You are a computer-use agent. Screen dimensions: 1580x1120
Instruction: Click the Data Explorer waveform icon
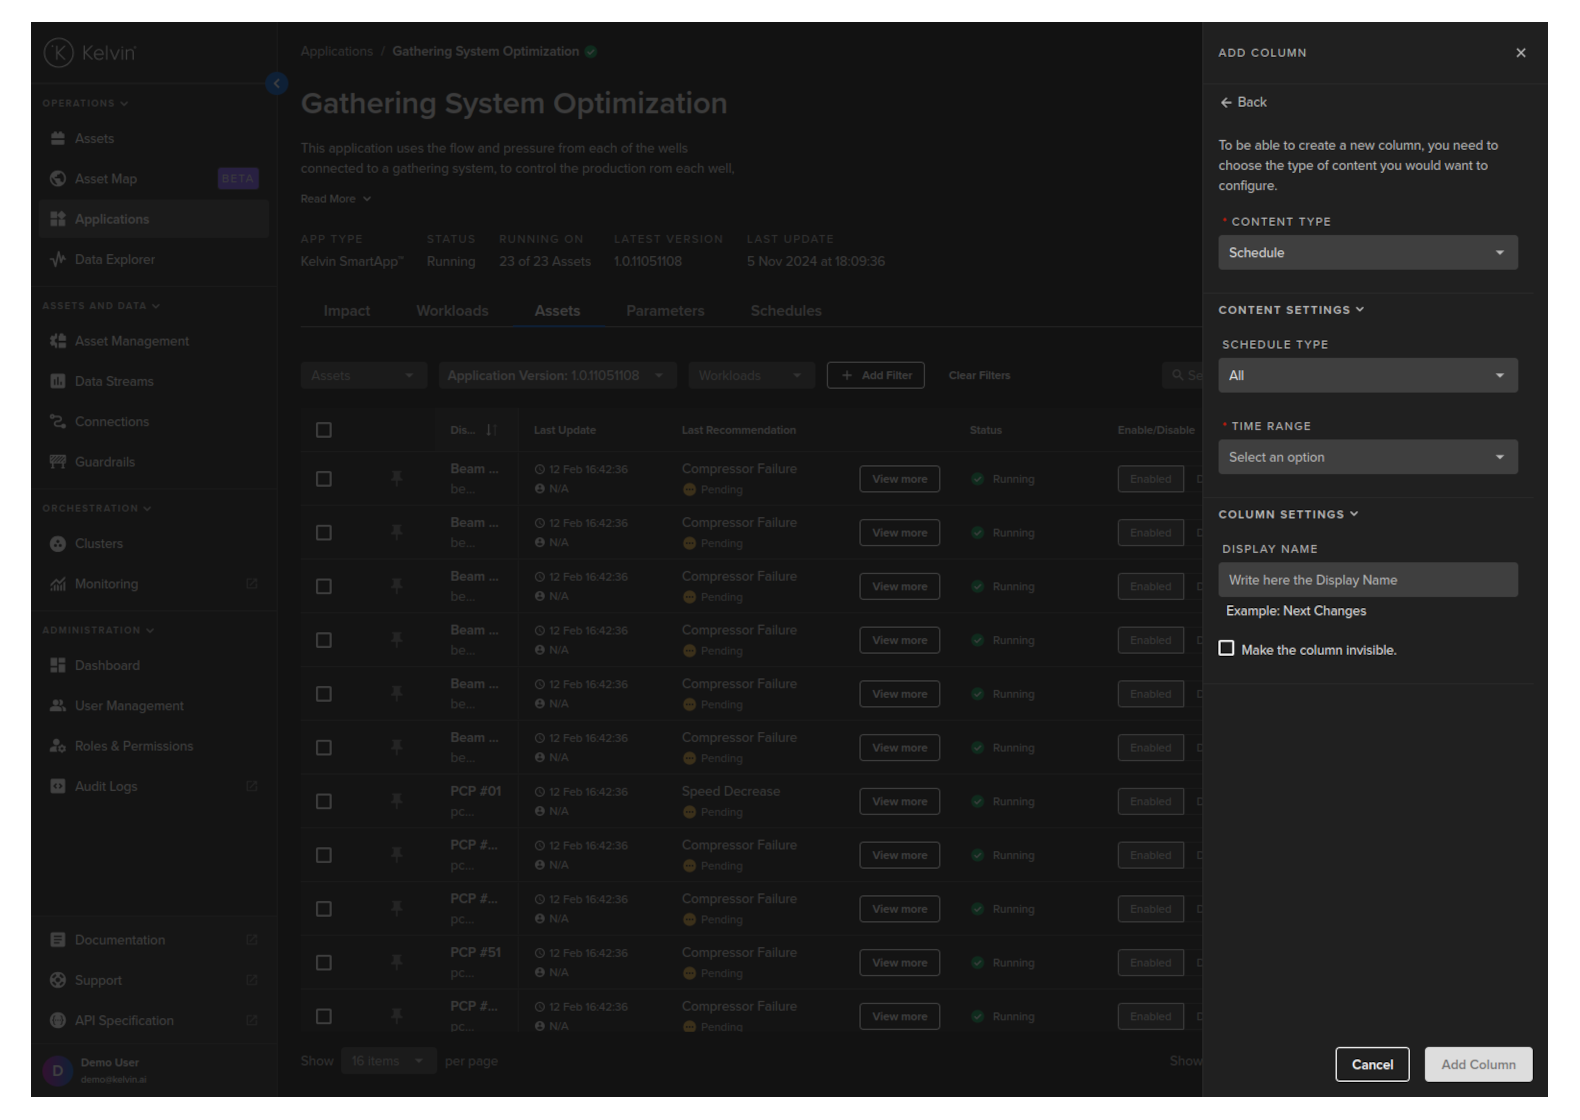tap(58, 260)
